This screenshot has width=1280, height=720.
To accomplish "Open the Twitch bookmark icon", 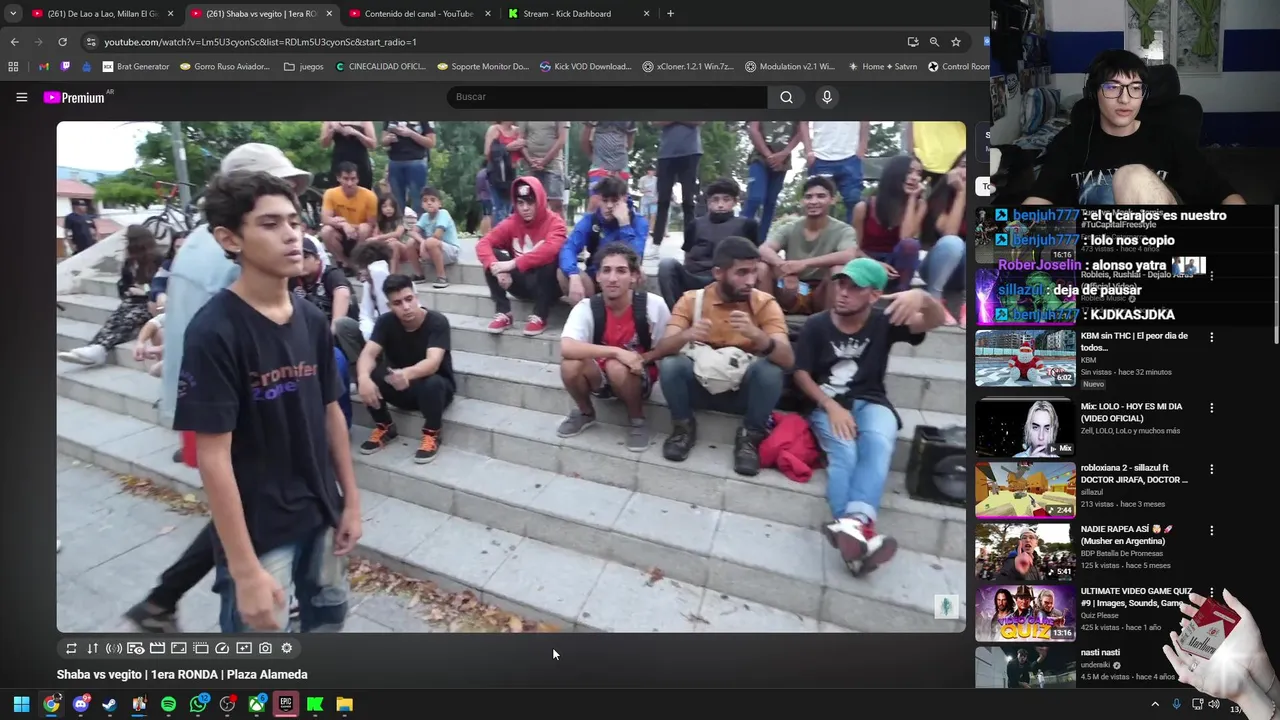I will [66, 67].
